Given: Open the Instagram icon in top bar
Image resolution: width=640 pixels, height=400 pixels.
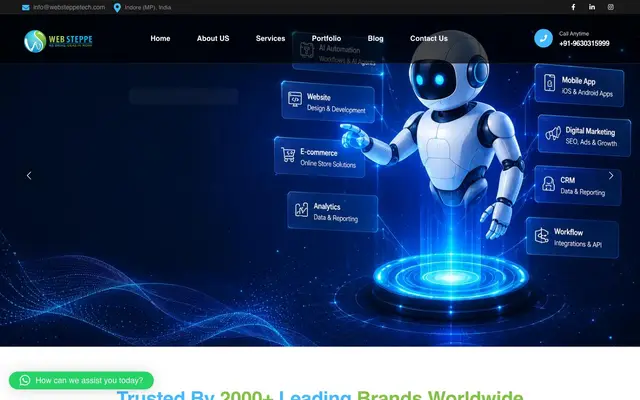Looking at the screenshot, I should [x=611, y=7].
